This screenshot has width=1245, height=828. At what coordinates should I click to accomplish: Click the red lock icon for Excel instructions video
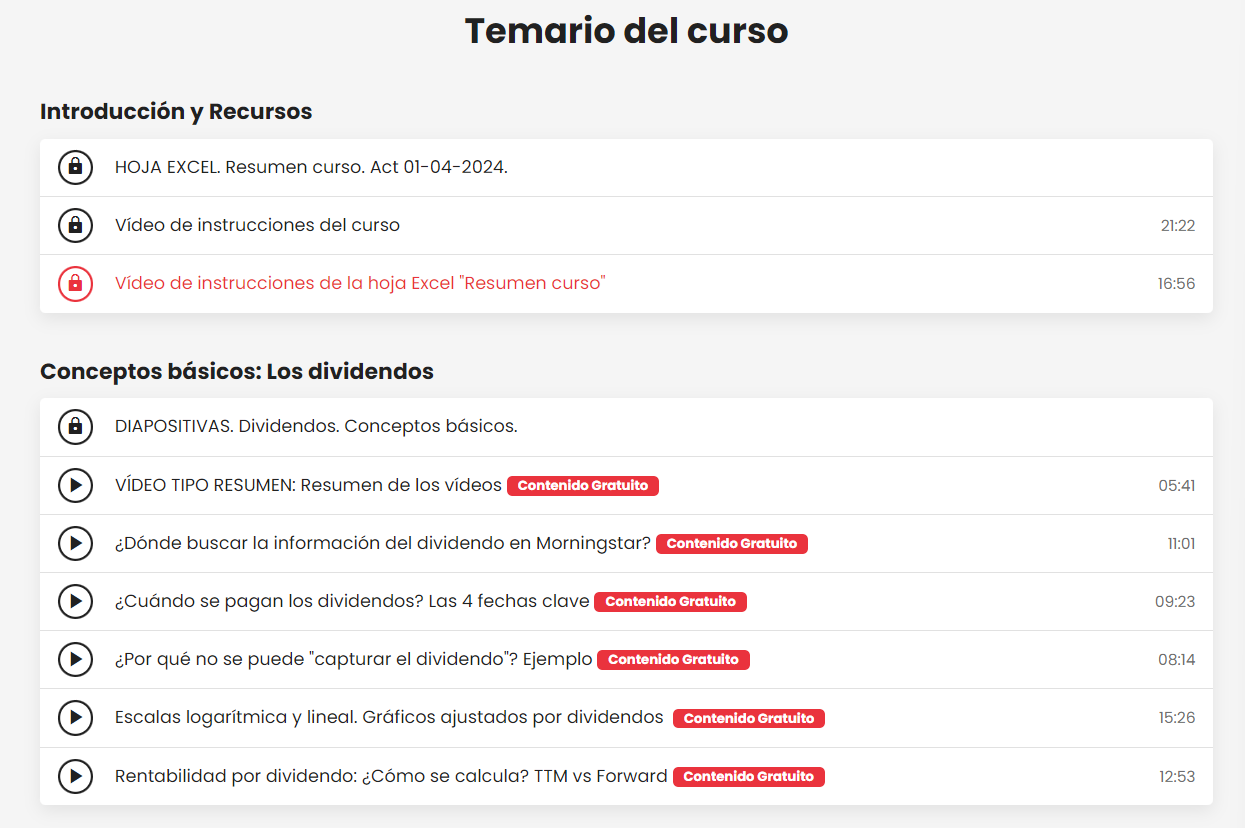pyautogui.click(x=75, y=283)
